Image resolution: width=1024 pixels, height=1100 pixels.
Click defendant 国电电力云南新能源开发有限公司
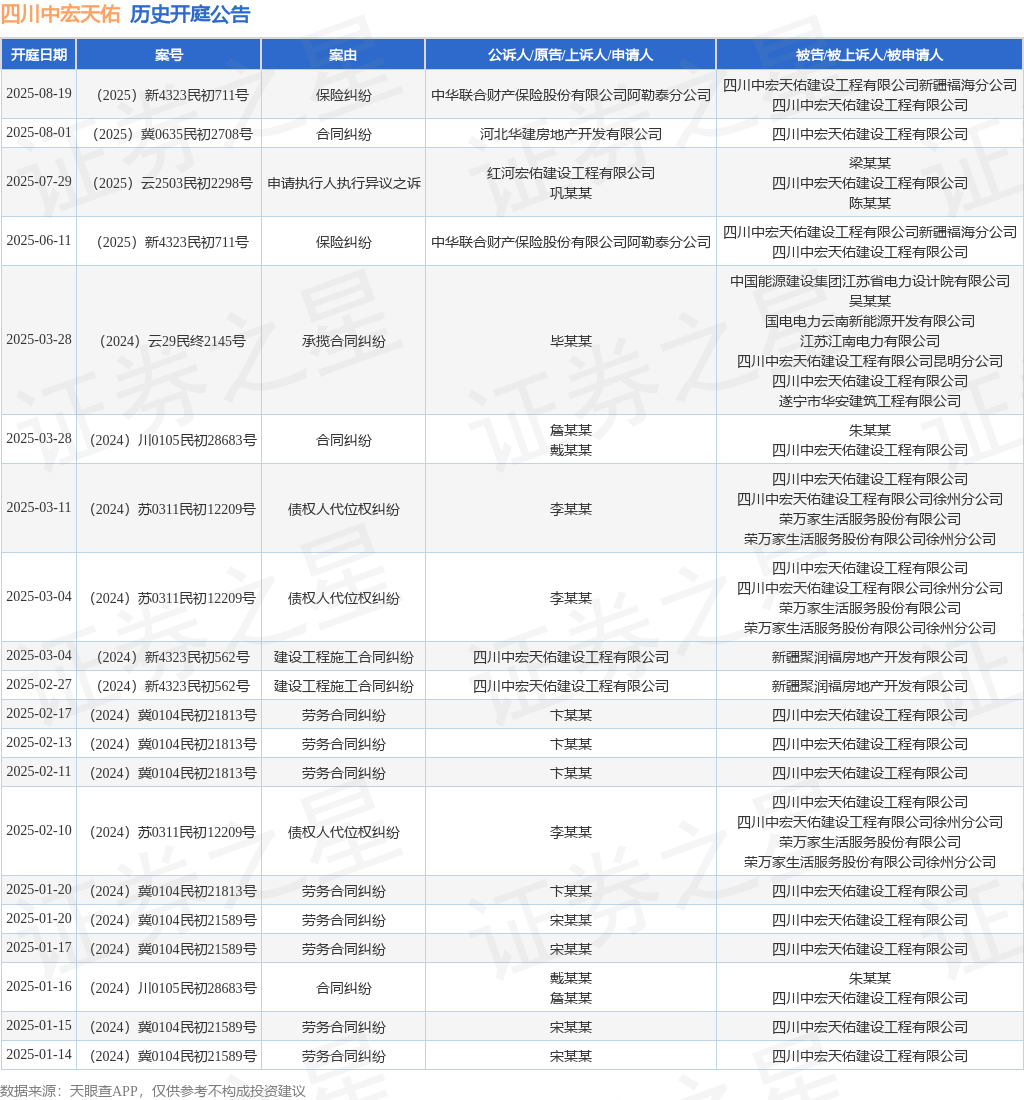pyautogui.click(x=870, y=321)
